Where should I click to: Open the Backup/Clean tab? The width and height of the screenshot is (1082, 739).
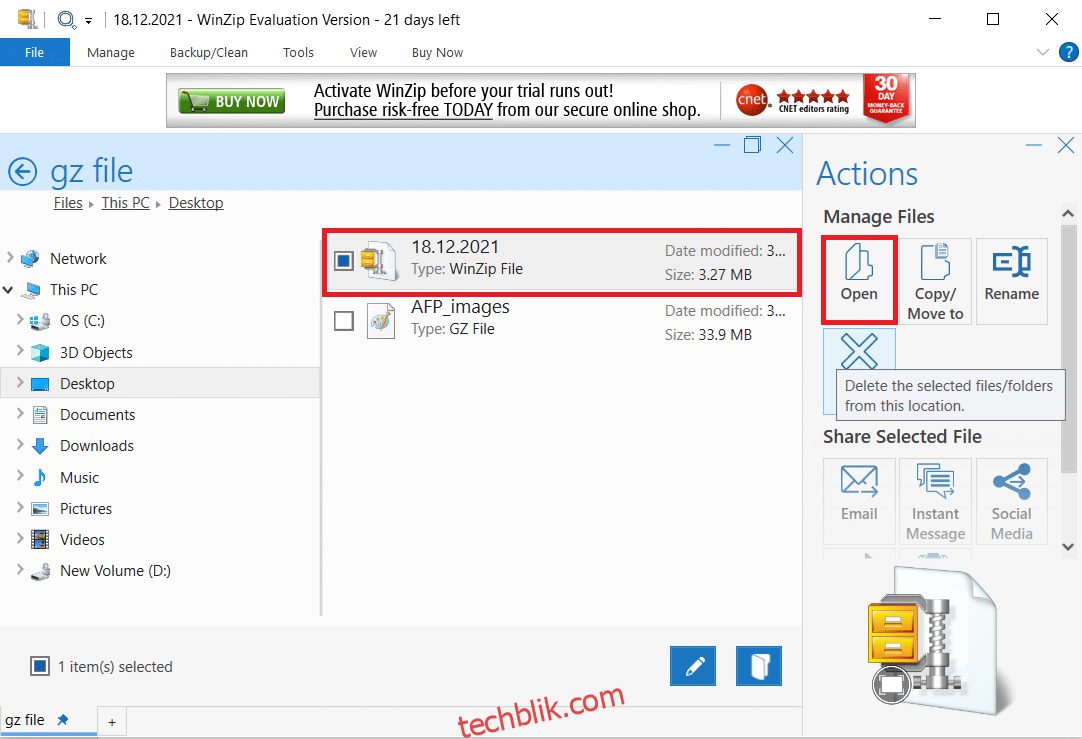[208, 52]
